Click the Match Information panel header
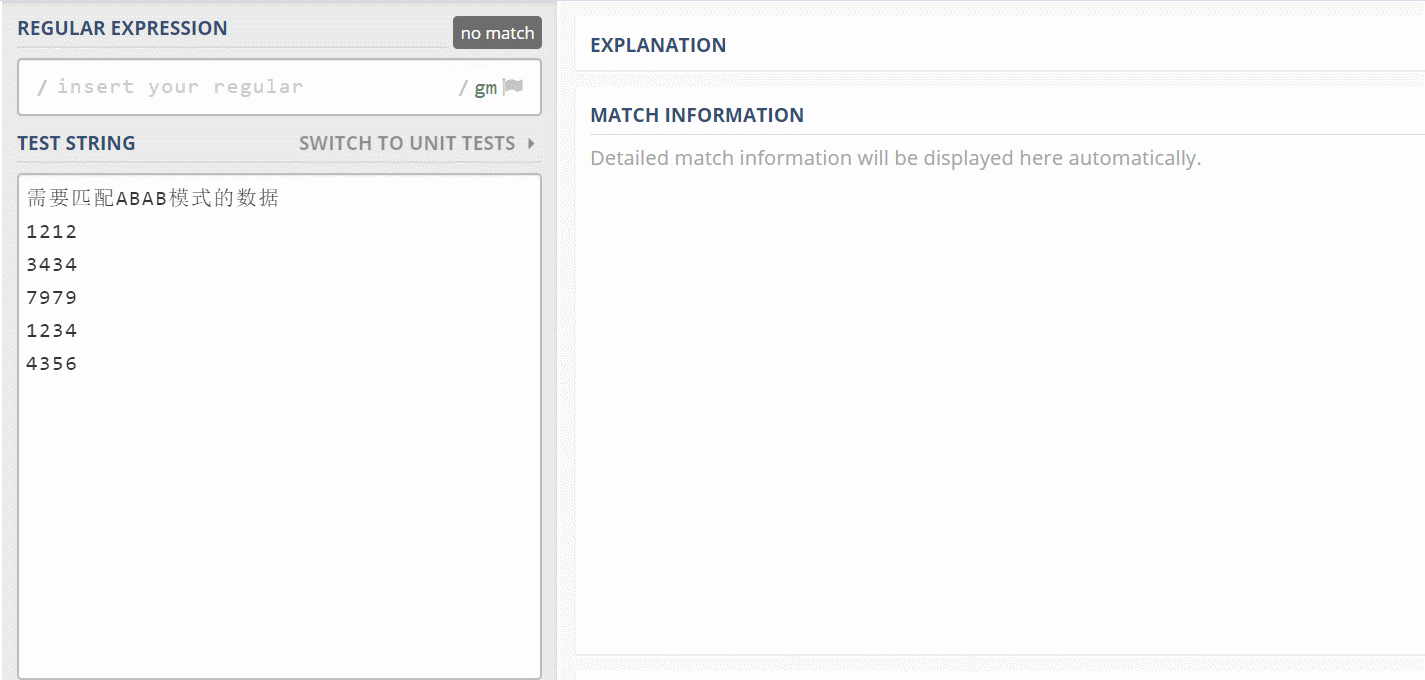Viewport: 1425px width, 680px height. (x=697, y=115)
